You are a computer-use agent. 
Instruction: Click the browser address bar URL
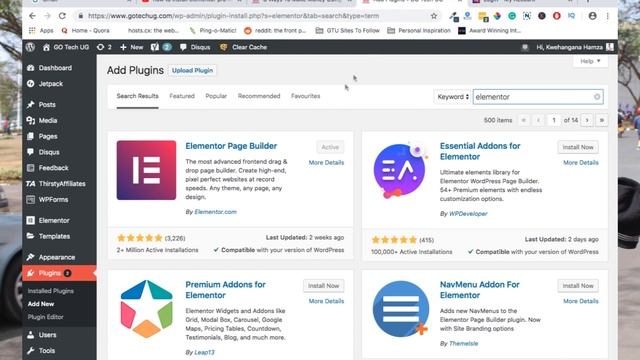[x=233, y=16]
